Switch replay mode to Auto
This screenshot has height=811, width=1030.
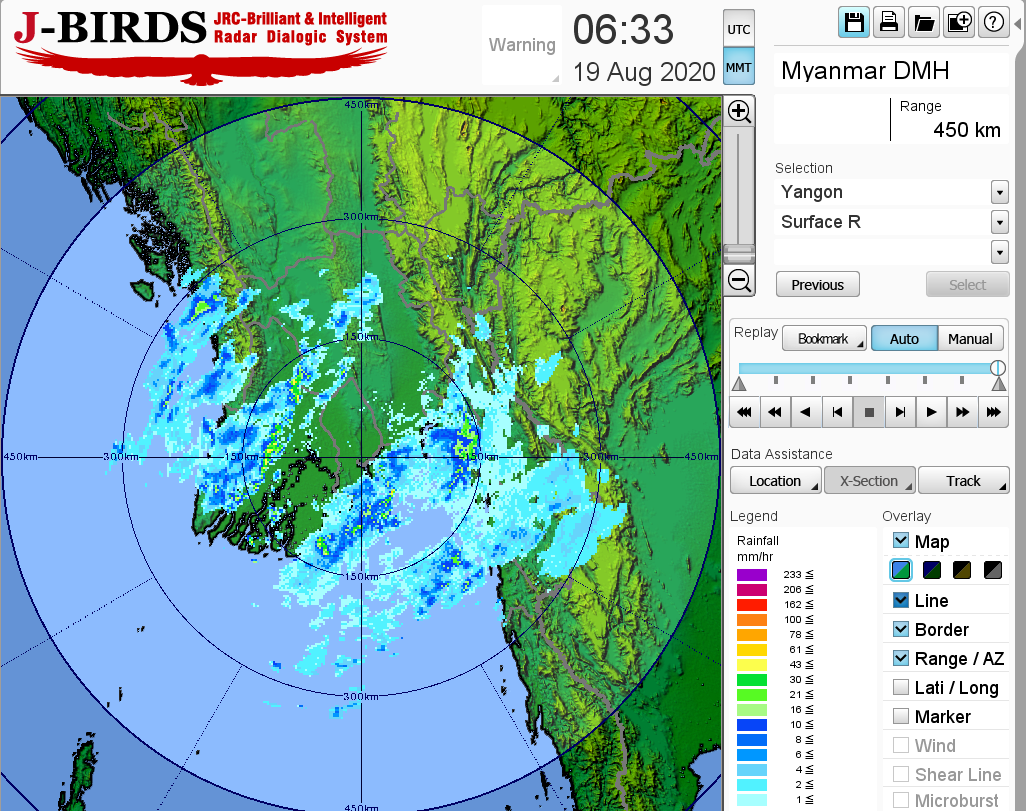(x=904, y=339)
